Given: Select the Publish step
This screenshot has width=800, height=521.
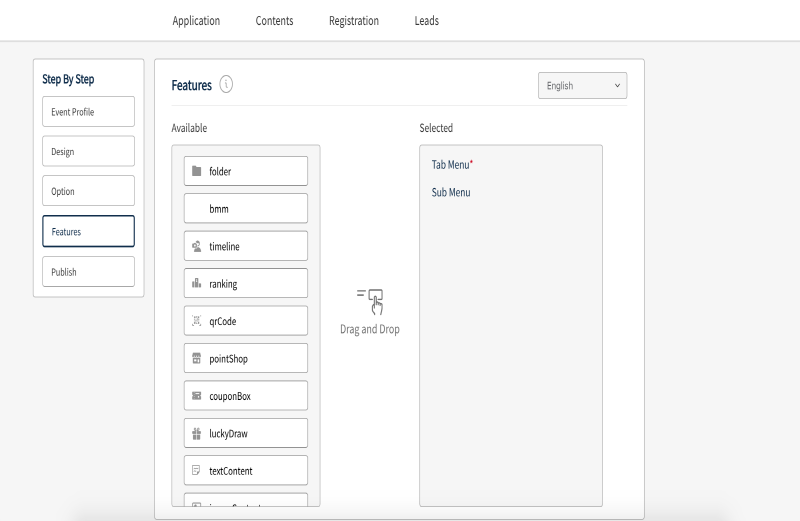Looking at the screenshot, I should (x=88, y=272).
